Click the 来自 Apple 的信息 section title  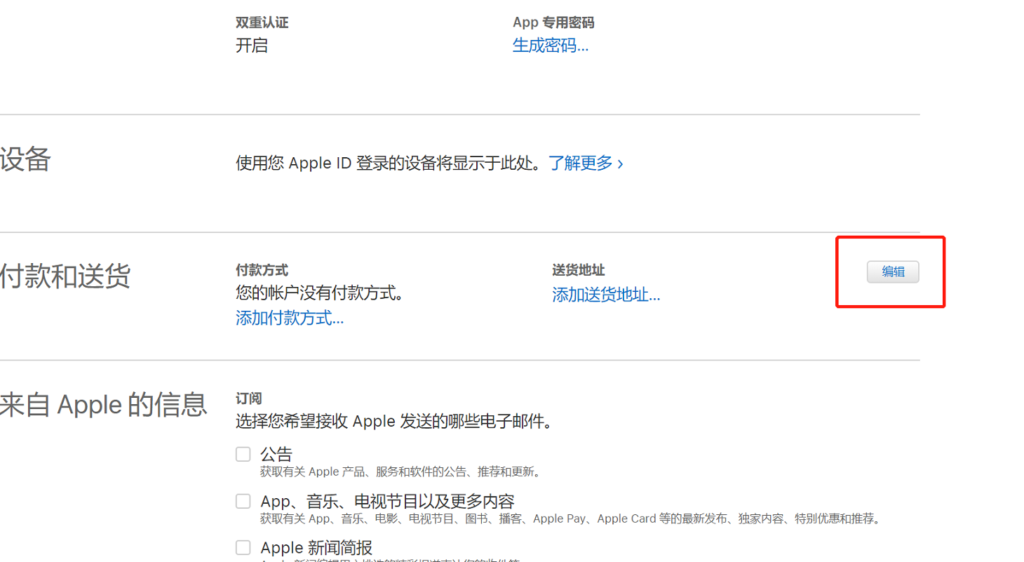(103, 405)
